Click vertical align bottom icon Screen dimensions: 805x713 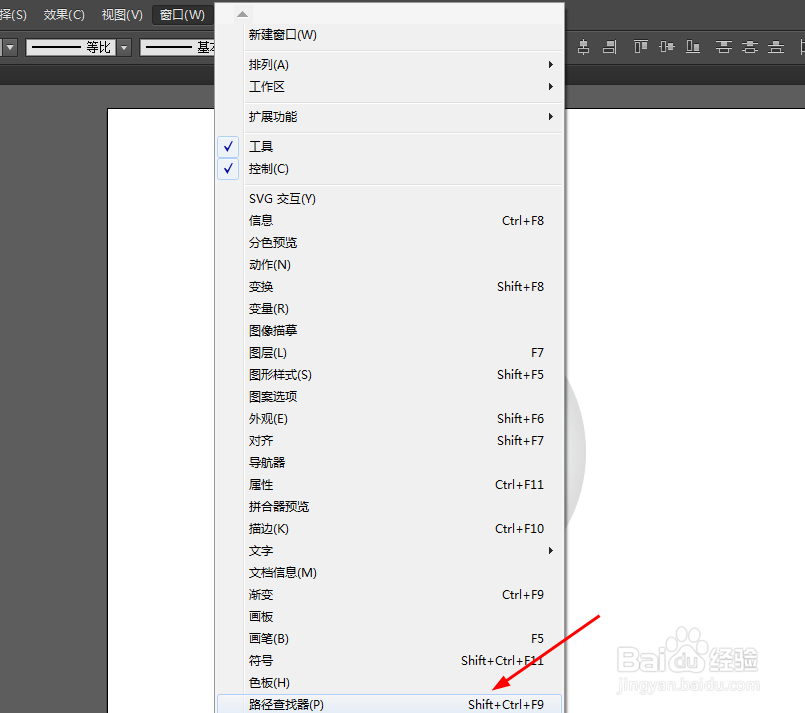pyautogui.click(x=693, y=47)
